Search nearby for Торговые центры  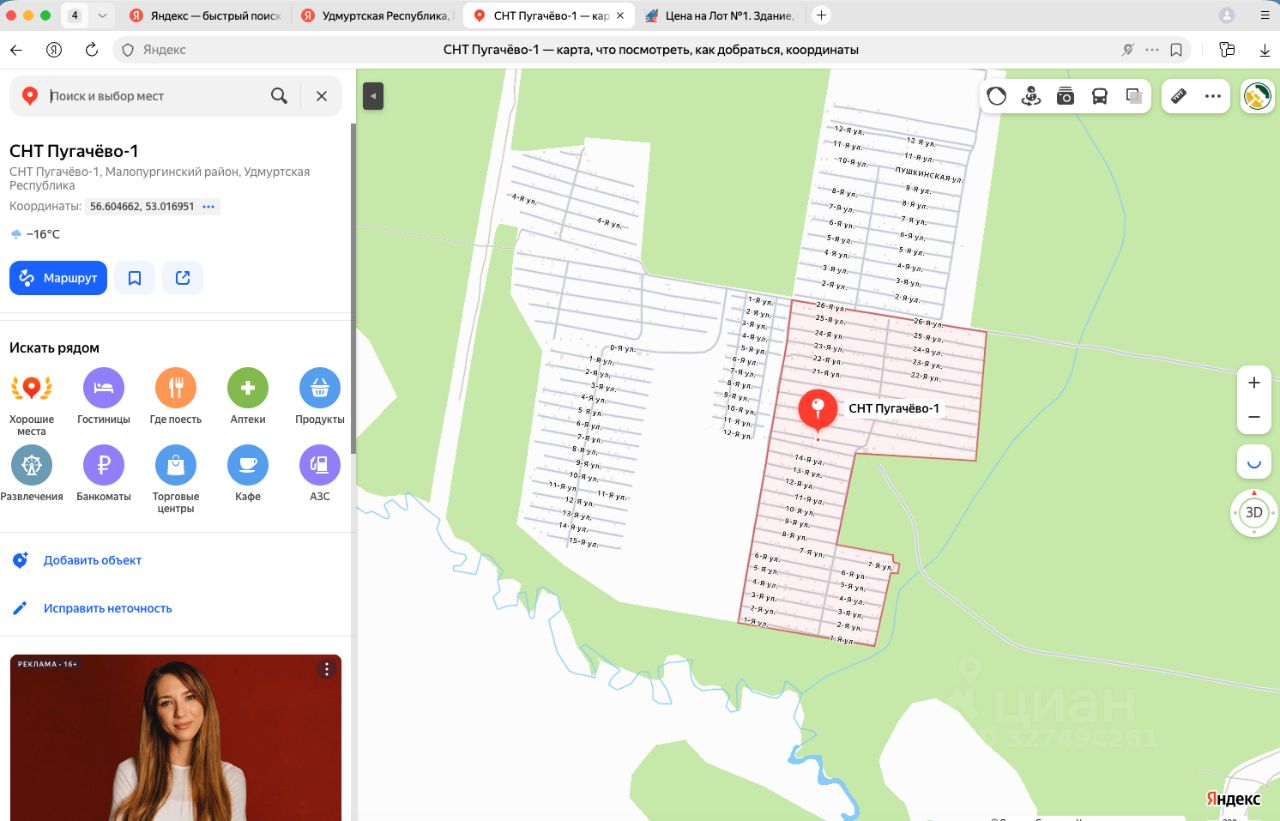tap(176, 480)
